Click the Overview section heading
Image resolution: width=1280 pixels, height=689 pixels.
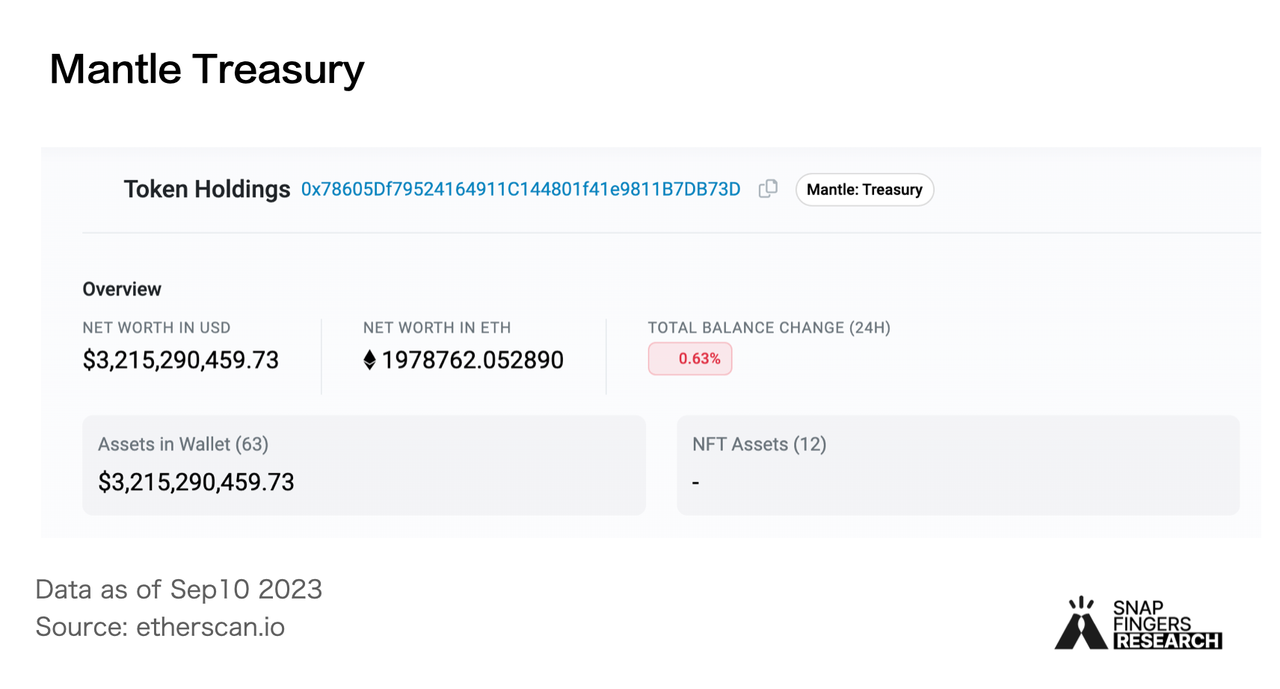[122, 289]
